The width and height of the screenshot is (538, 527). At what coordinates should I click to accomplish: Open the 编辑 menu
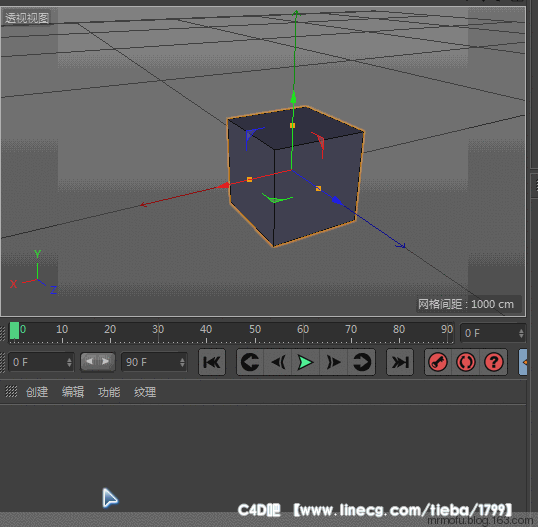[73, 392]
